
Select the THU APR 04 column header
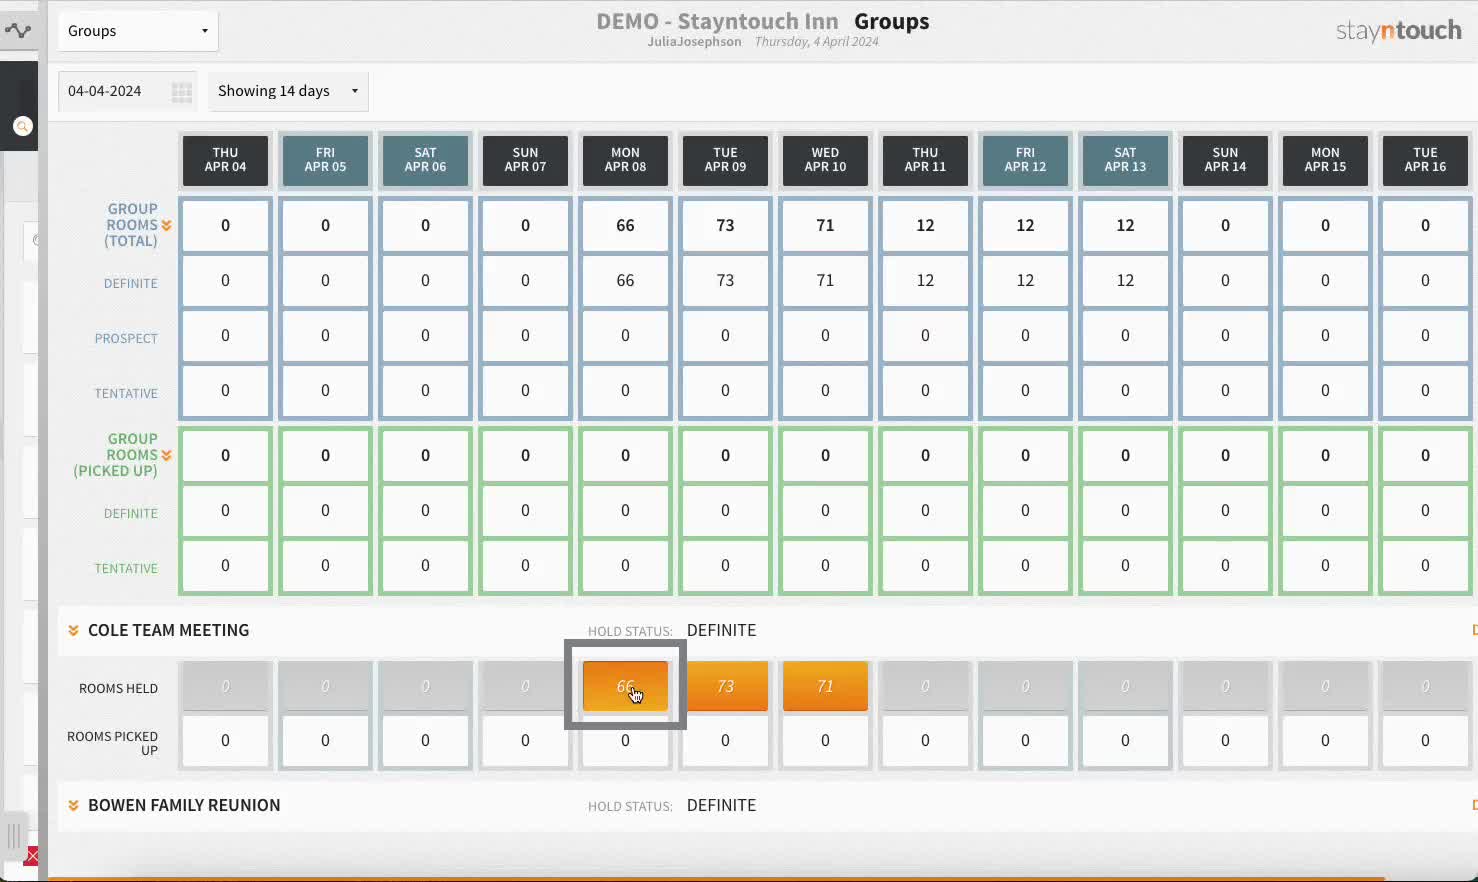click(225, 160)
